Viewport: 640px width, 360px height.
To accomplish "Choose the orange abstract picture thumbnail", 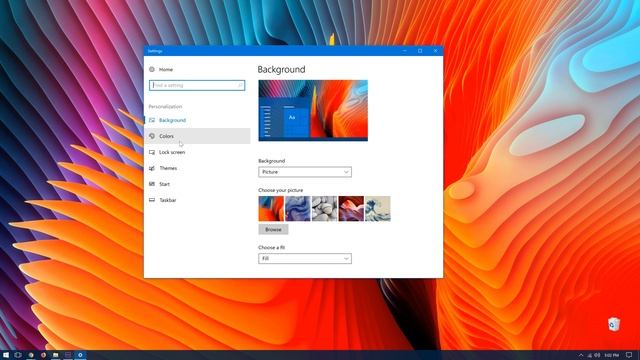I will [271, 209].
